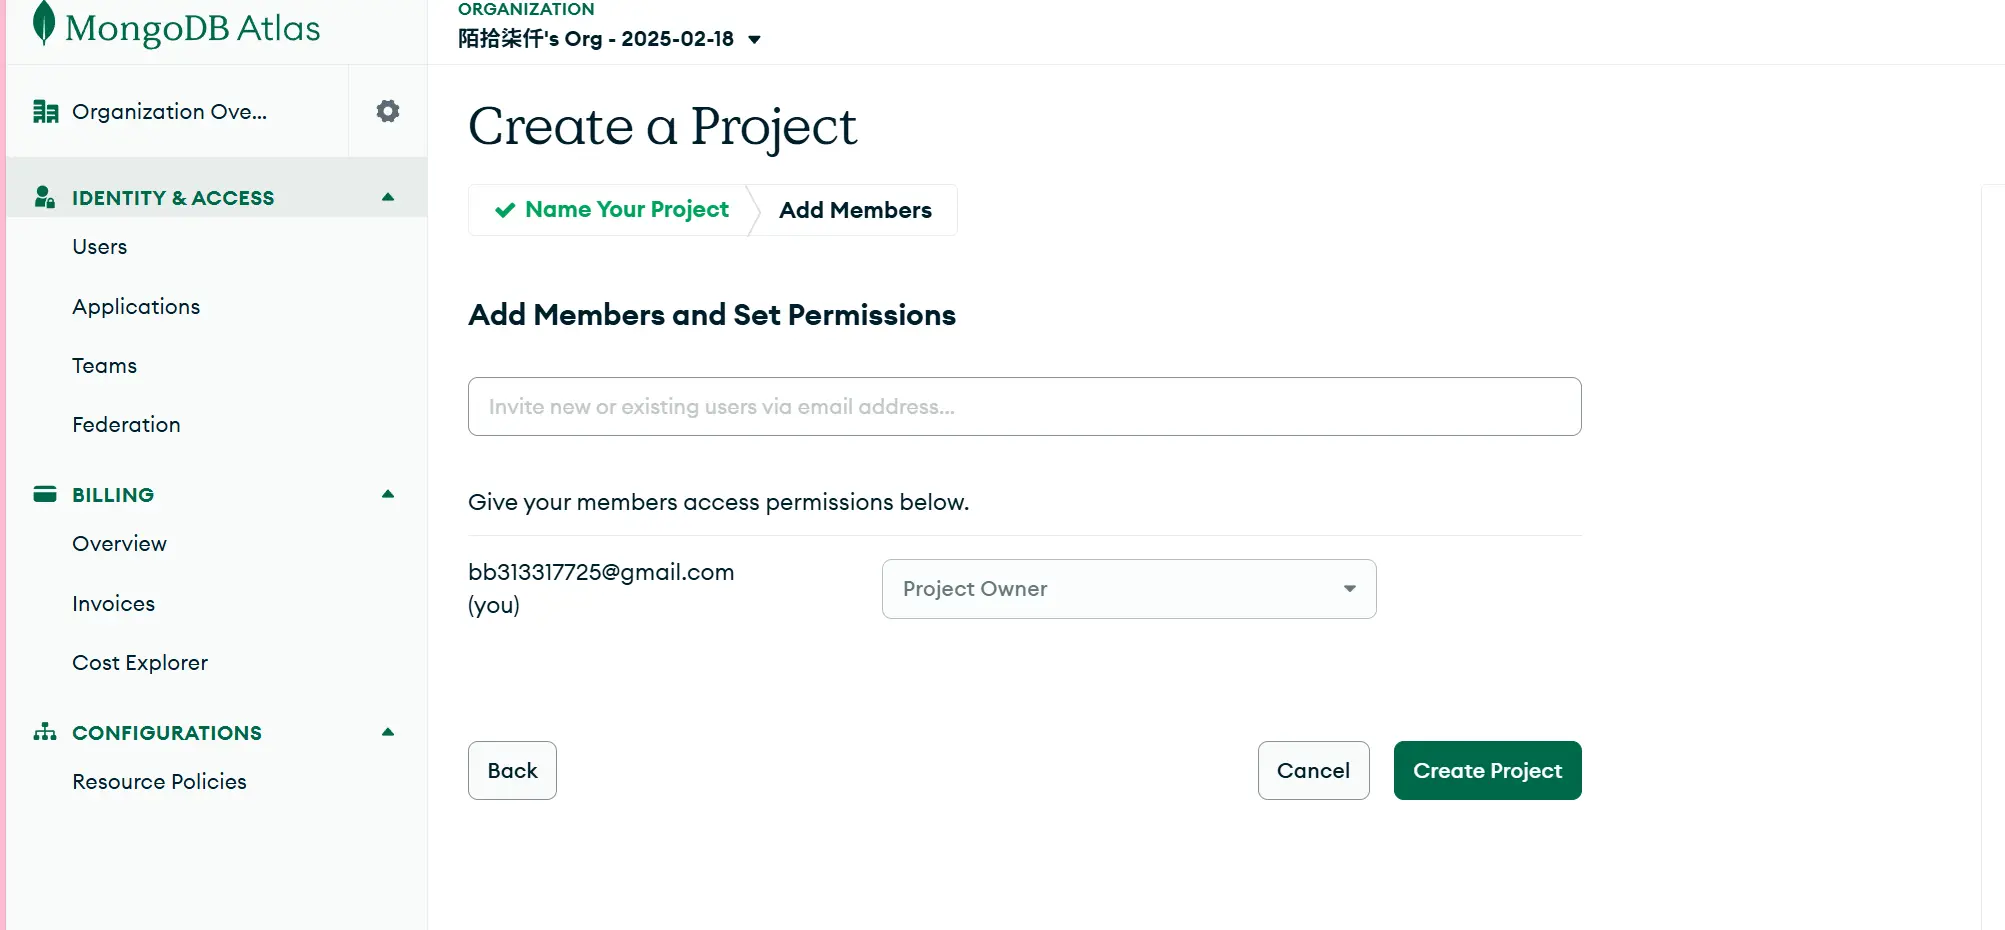2005x930 pixels.
Task: Open the Users page in sidebar
Action: point(100,247)
